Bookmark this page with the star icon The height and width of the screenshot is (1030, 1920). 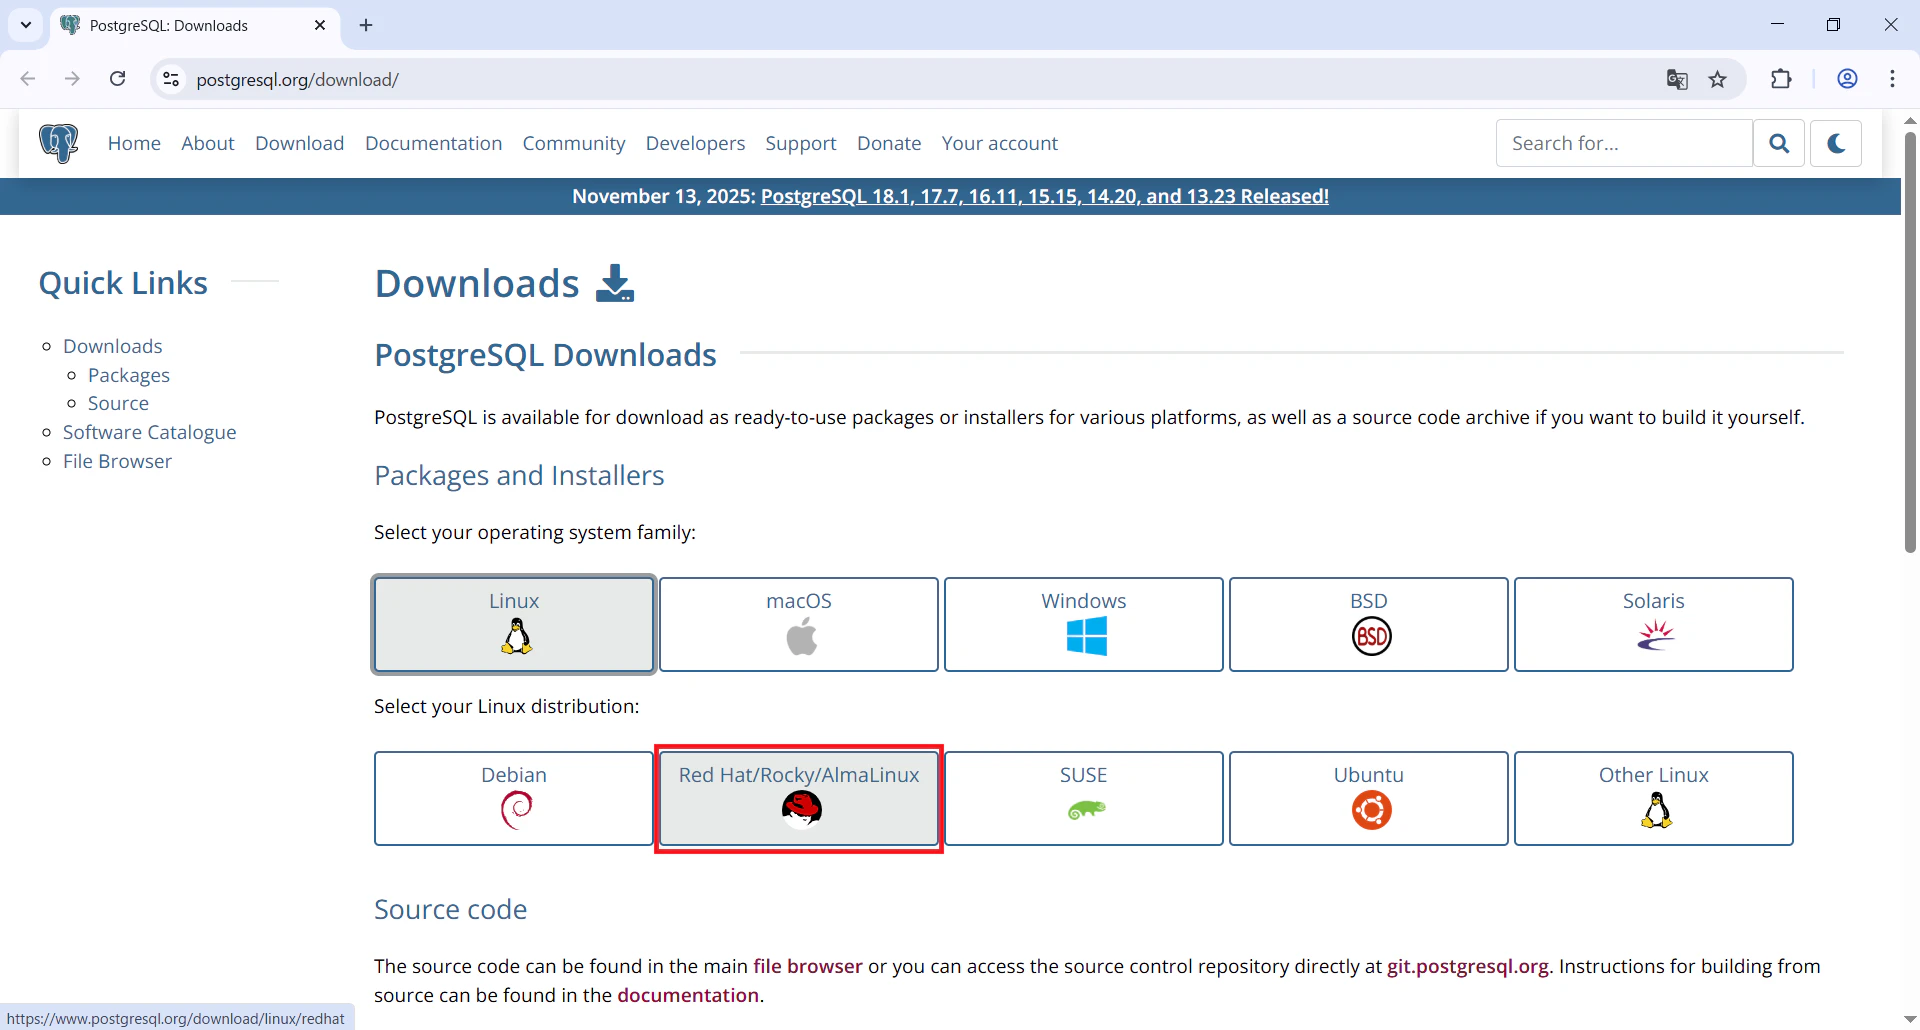tap(1718, 79)
